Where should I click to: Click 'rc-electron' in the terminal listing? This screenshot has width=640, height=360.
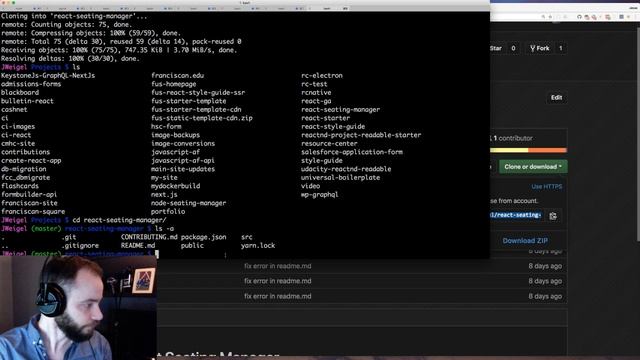point(322,76)
